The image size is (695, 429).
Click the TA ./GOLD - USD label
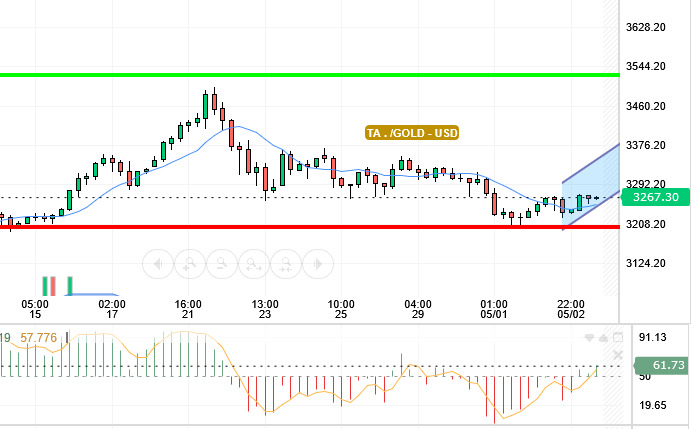coord(412,133)
